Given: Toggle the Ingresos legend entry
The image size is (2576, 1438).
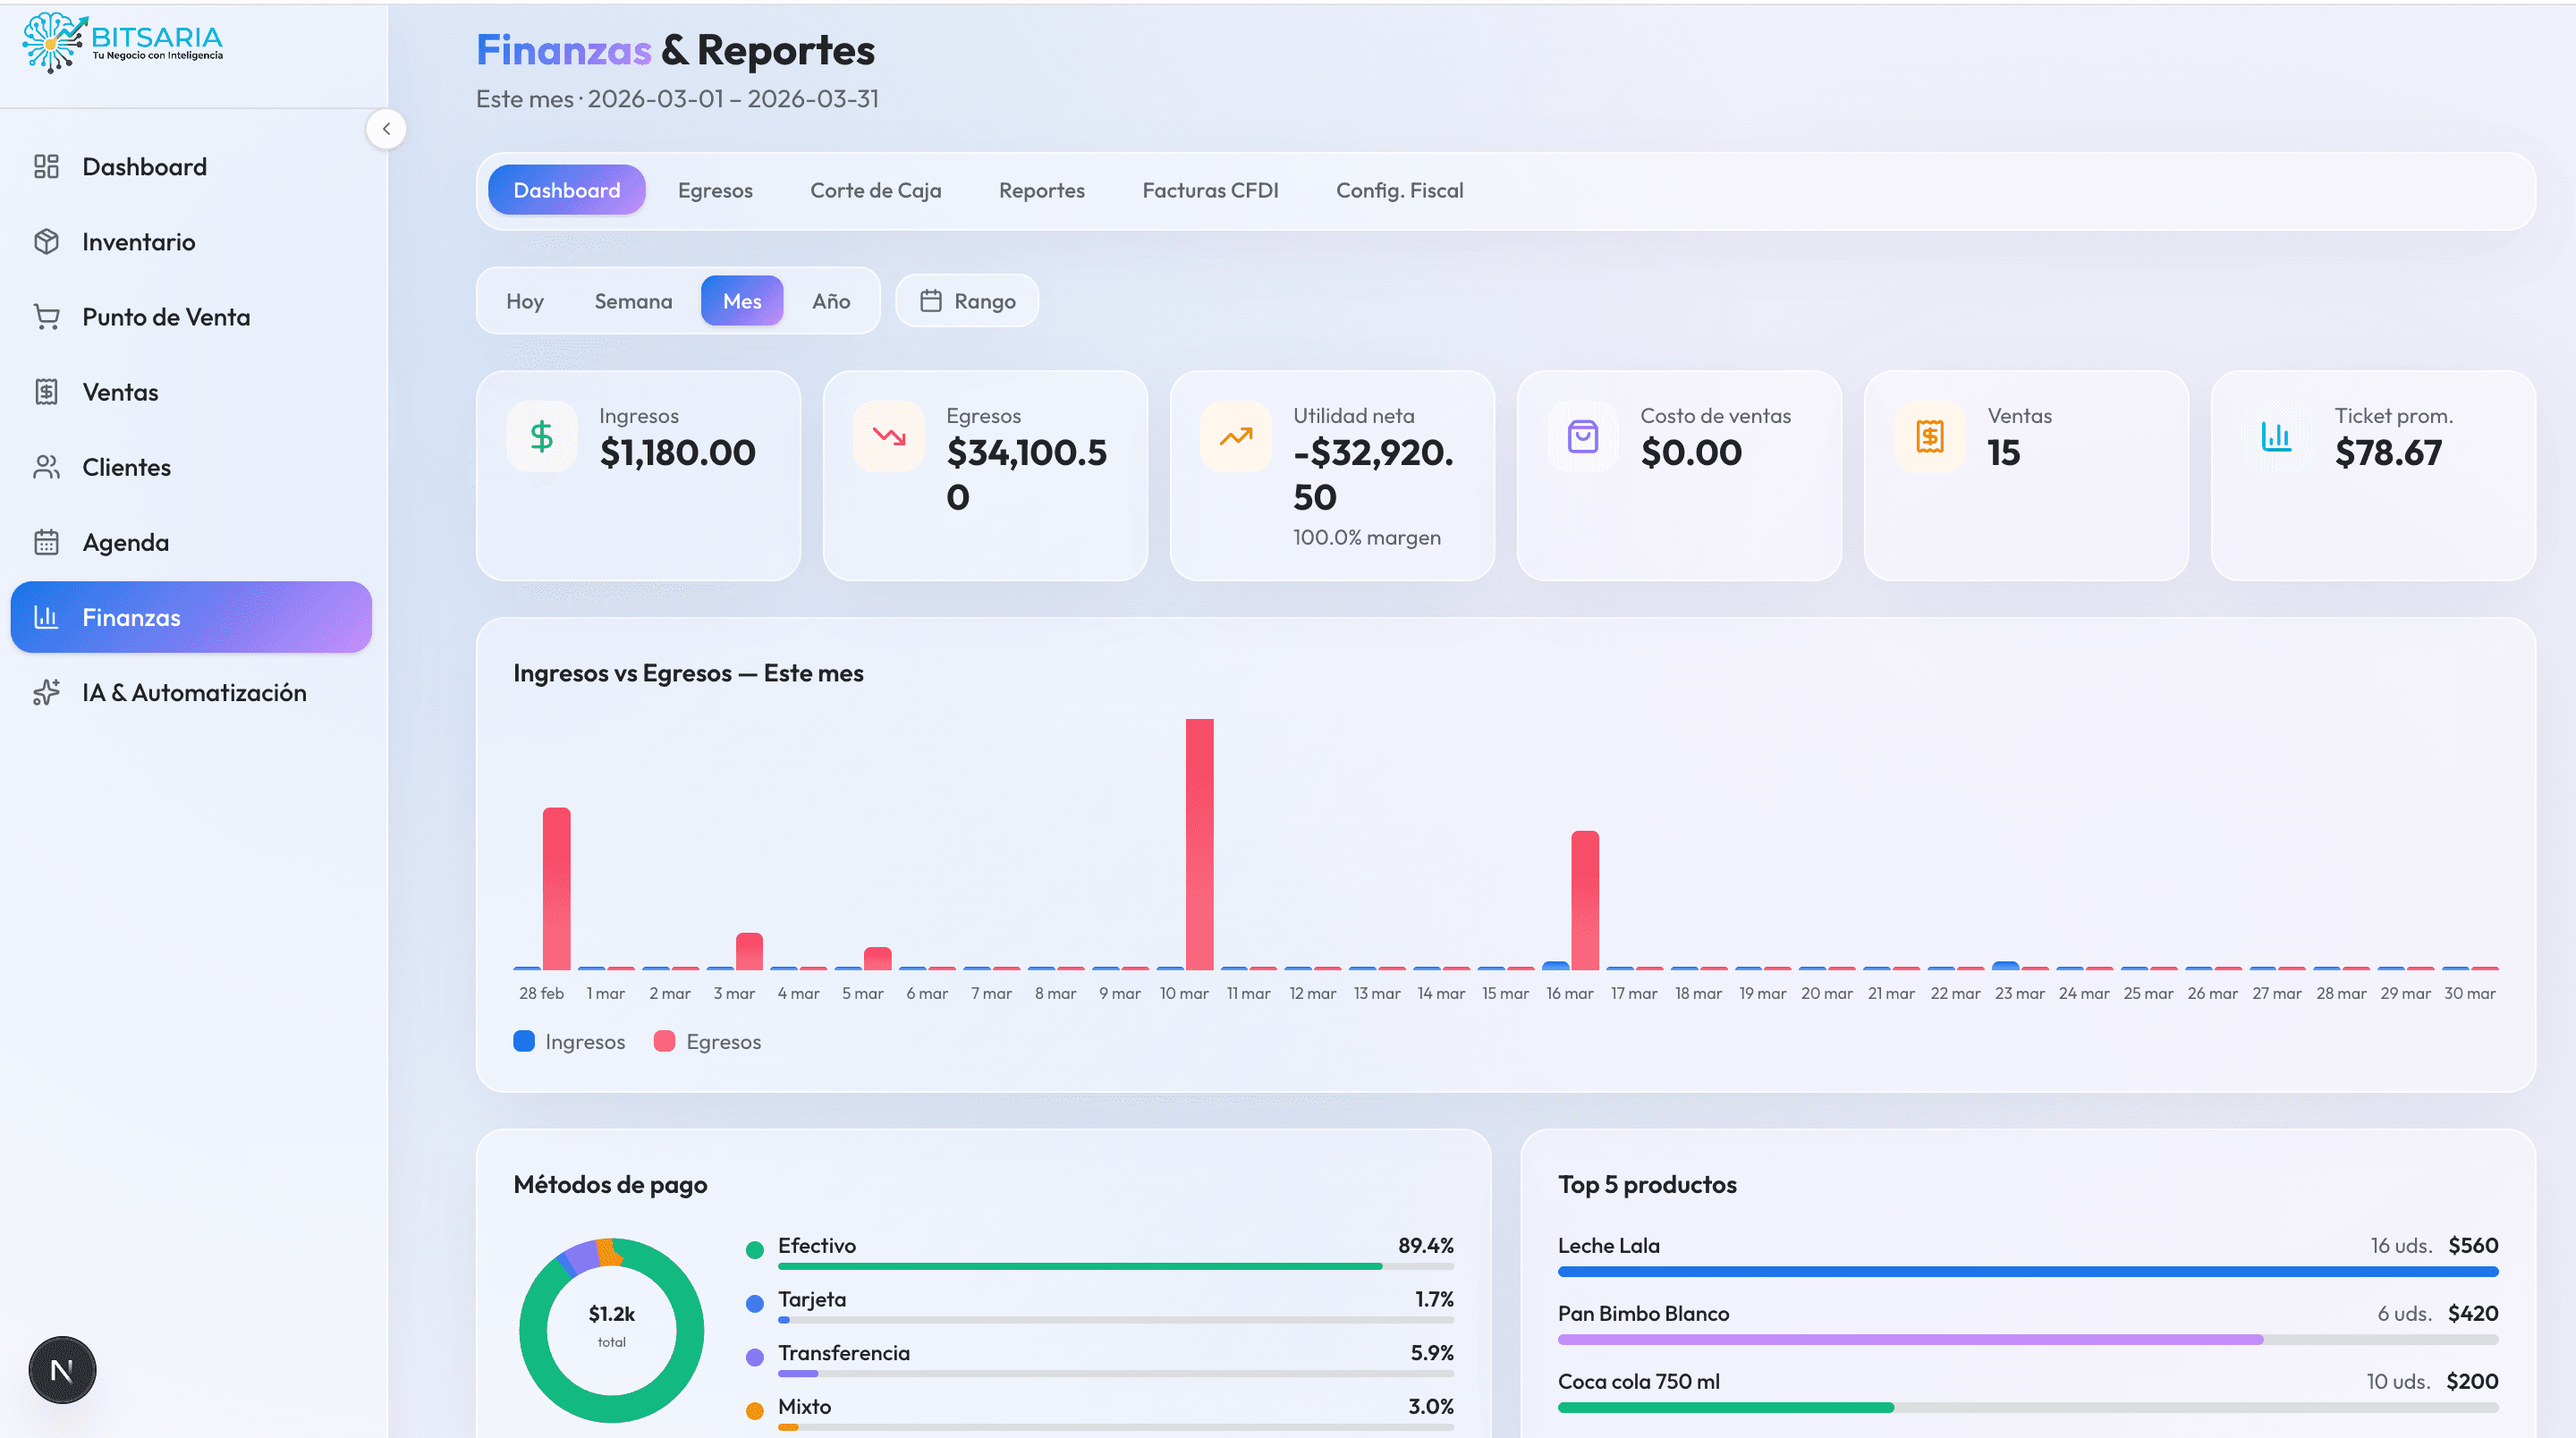Looking at the screenshot, I should [568, 1041].
